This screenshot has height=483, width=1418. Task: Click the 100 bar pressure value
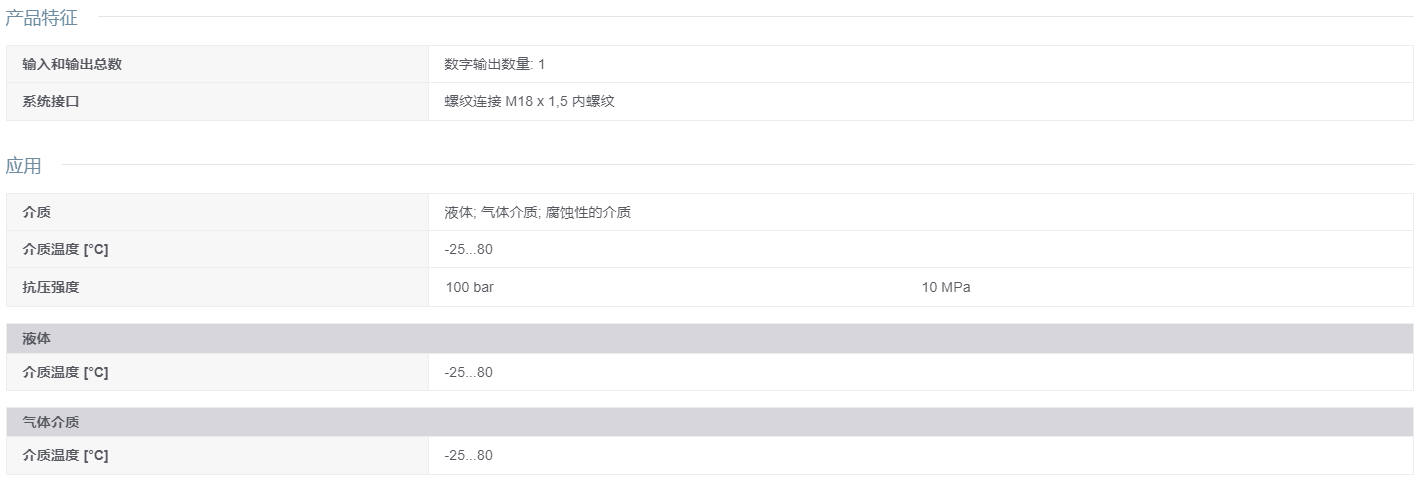click(x=470, y=287)
